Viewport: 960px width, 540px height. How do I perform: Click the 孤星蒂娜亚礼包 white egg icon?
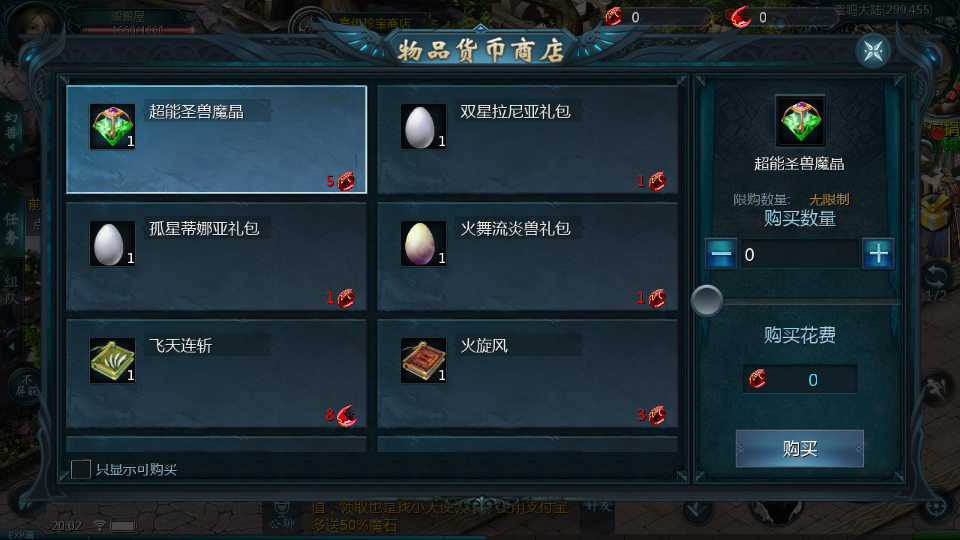112,244
